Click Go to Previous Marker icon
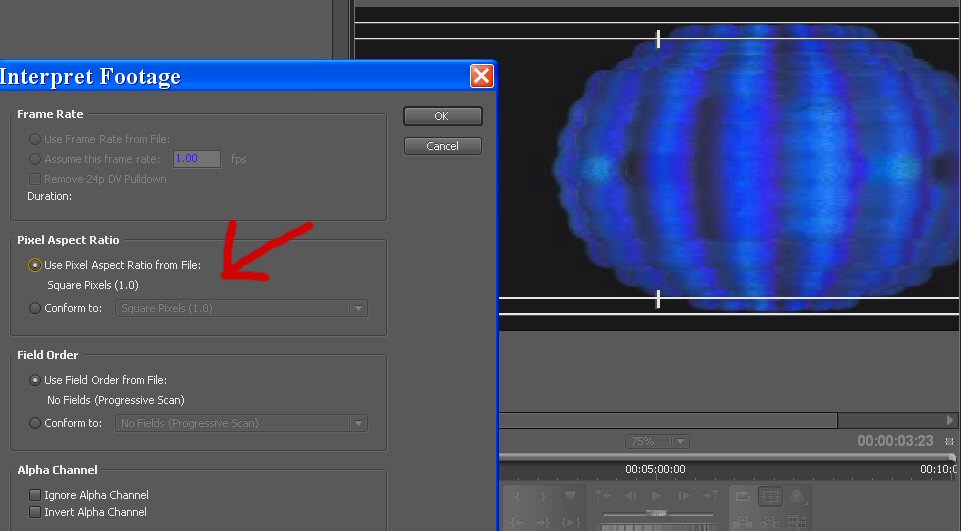The height and width of the screenshot is (531, 961). [x=604, y=495]
